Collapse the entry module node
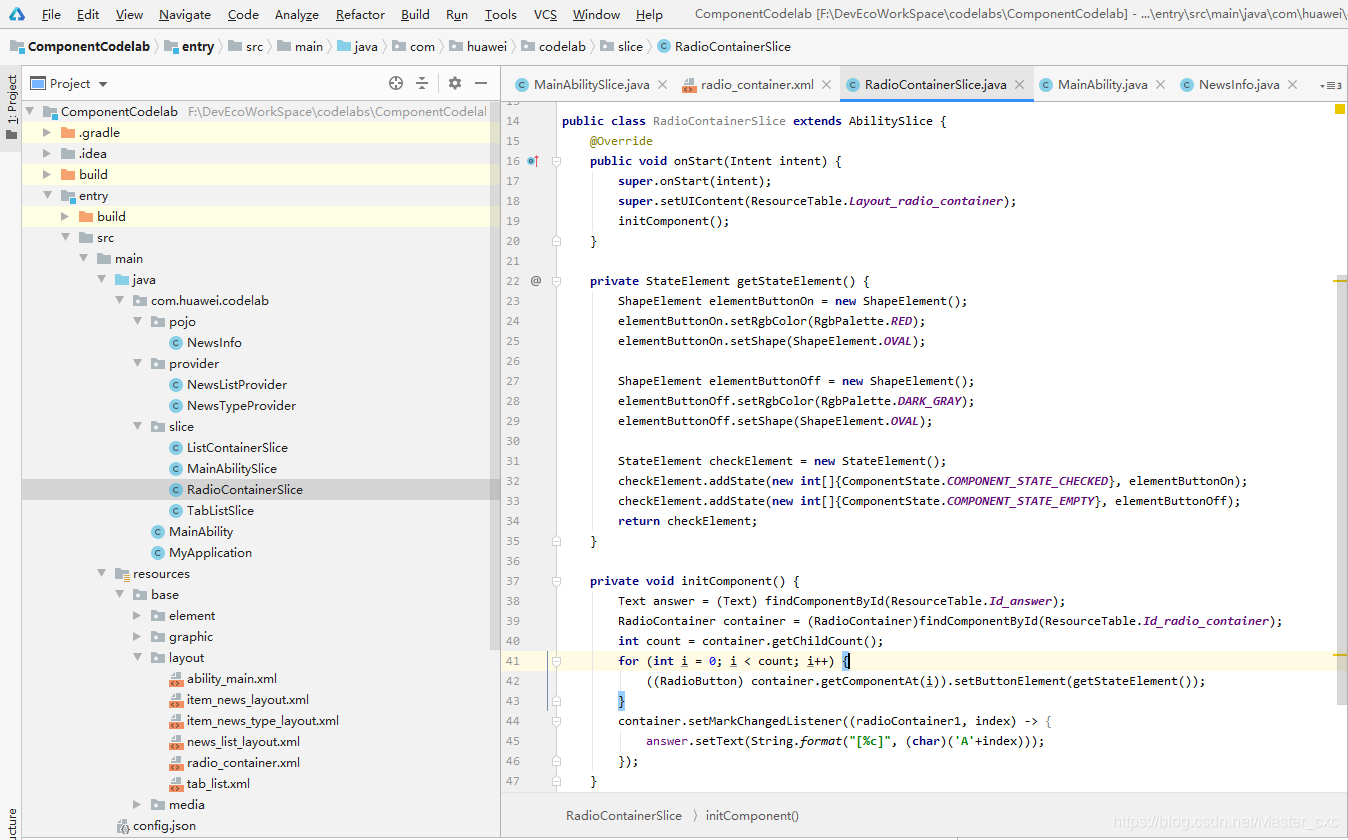 (47, 196)
